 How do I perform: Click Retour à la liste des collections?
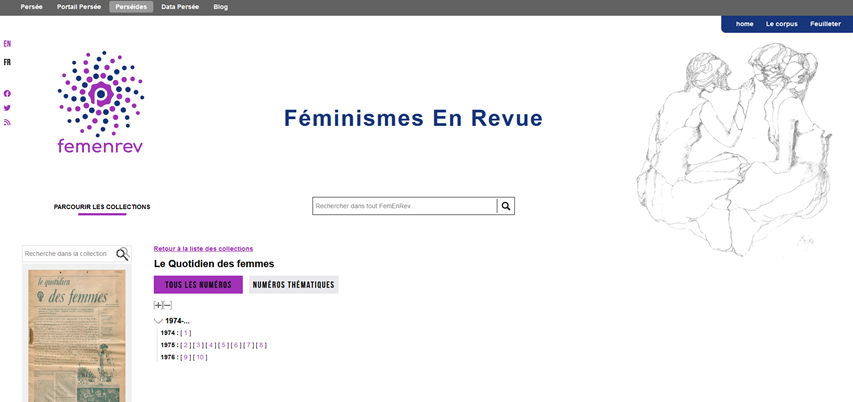tap(203, 248)
